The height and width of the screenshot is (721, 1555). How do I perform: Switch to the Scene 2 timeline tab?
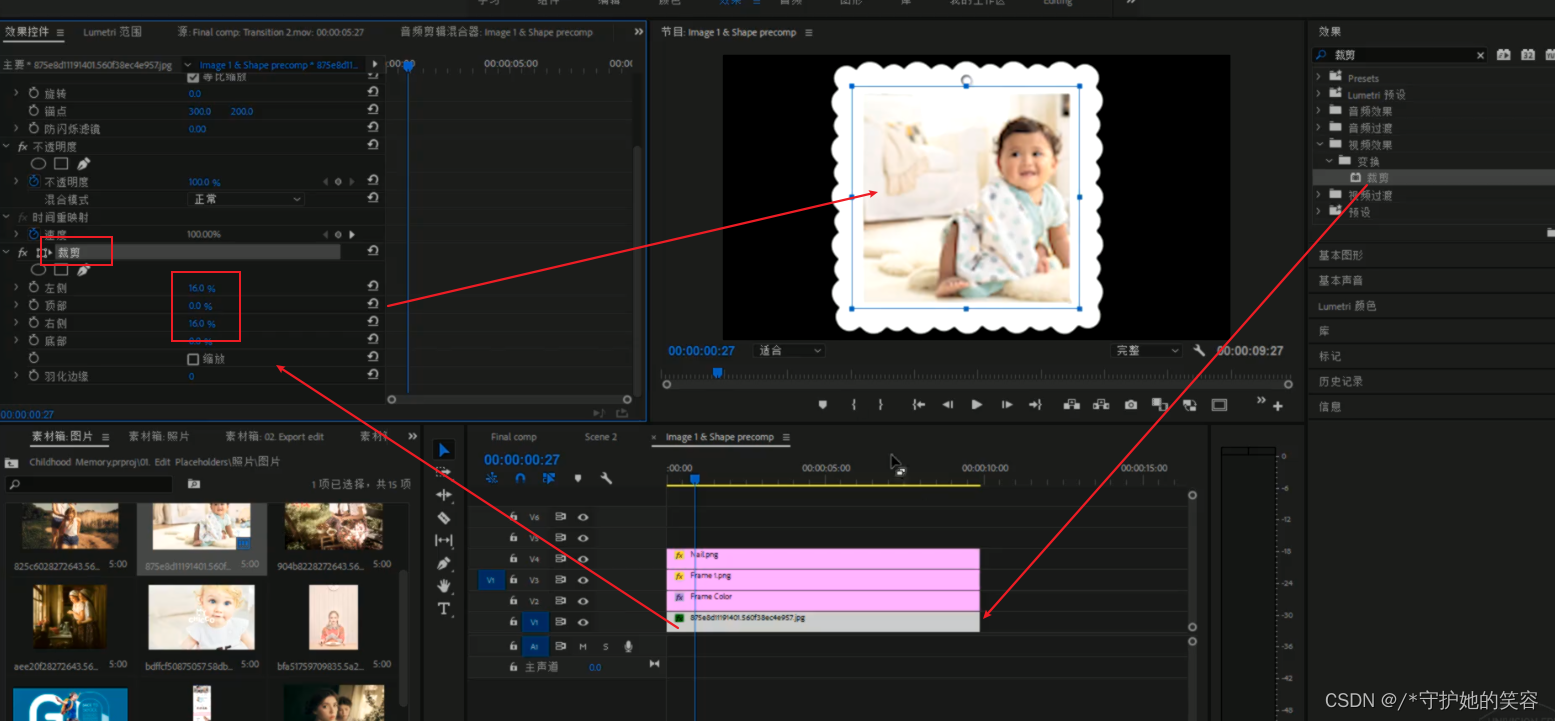pyautogui.click(x=601, y=437)
